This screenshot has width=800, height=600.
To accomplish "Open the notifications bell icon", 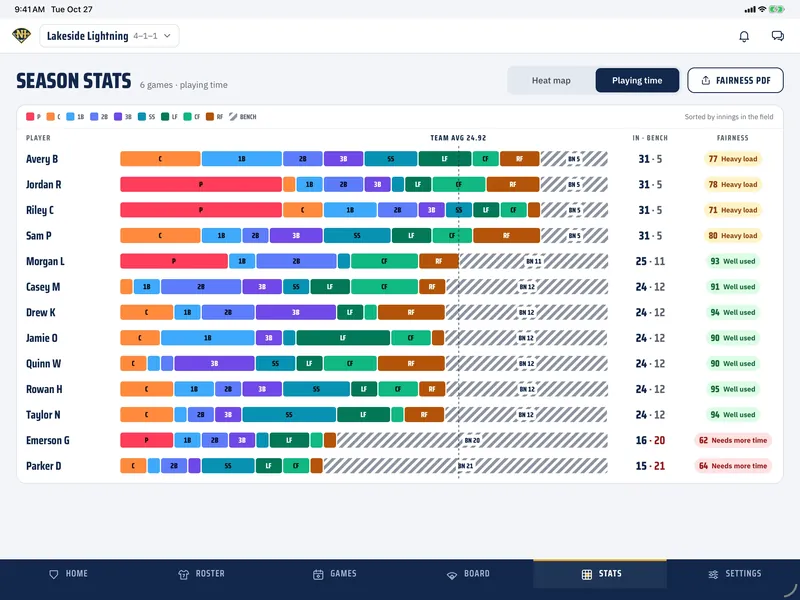I will 744,36.
